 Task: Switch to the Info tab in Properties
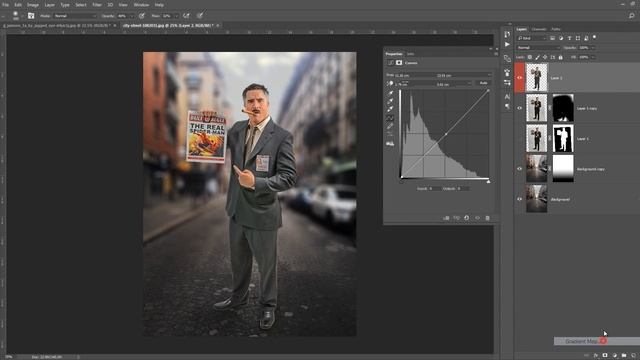tap(410, 54)
